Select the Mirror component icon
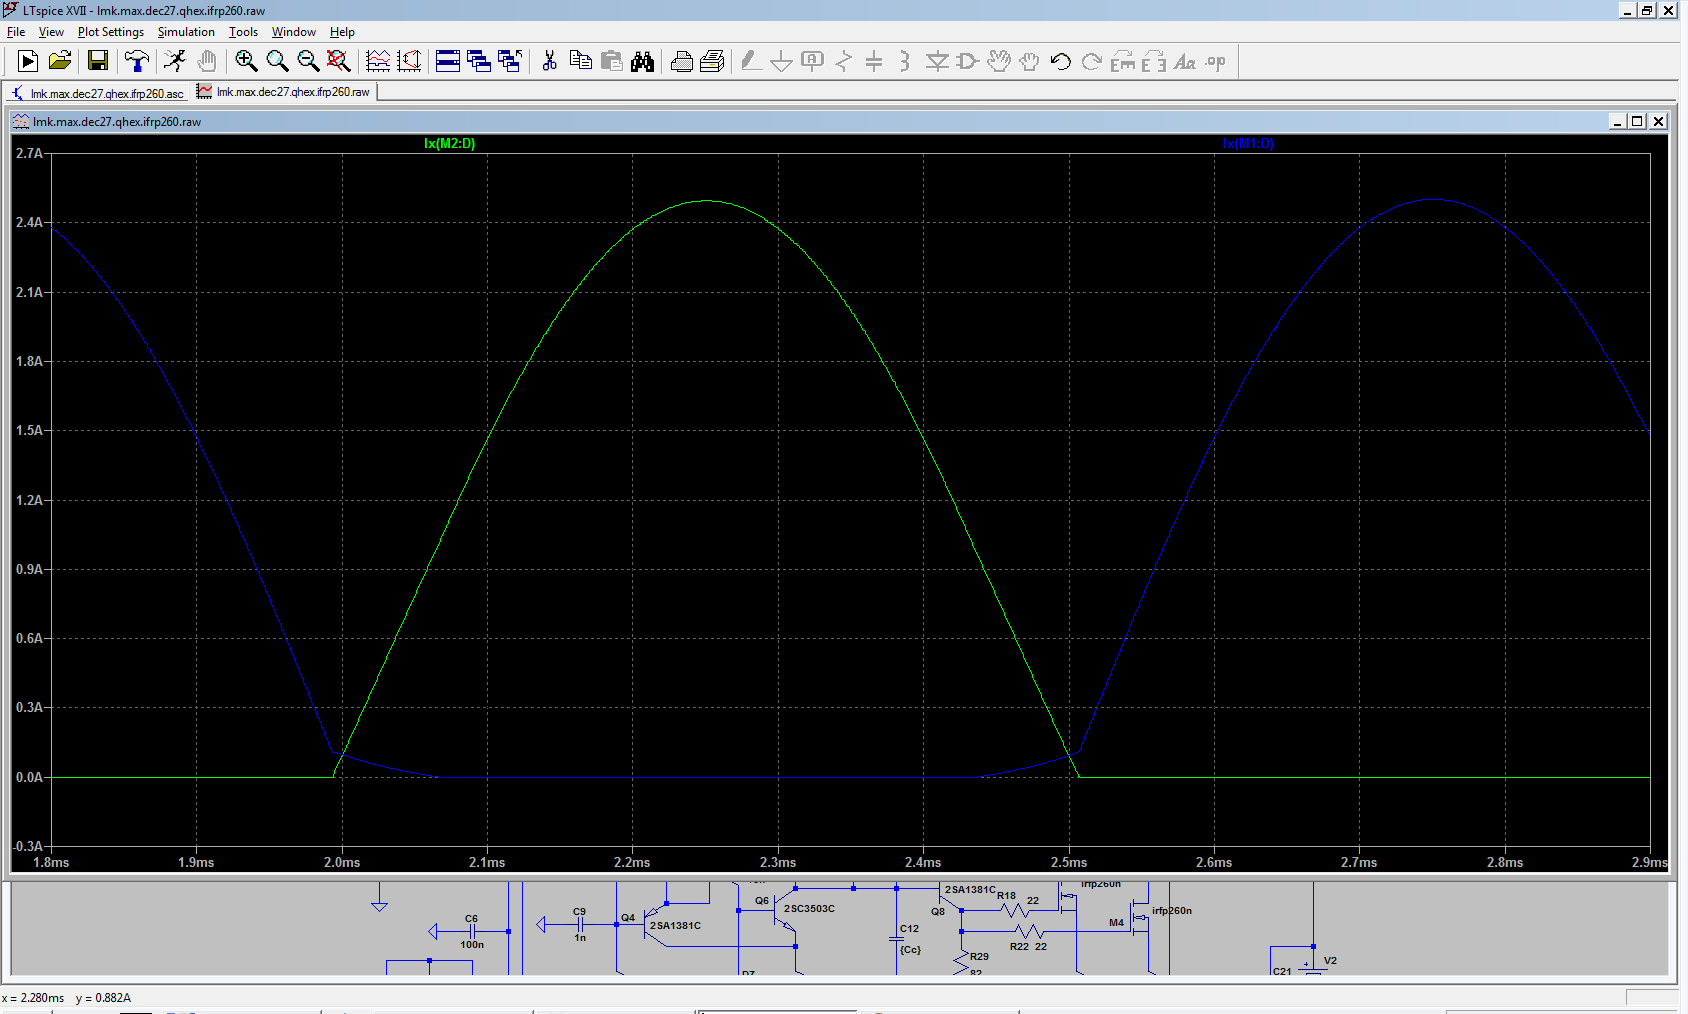The image size is (1688, 1014). pyautogui.click(x=1154, y=62)
